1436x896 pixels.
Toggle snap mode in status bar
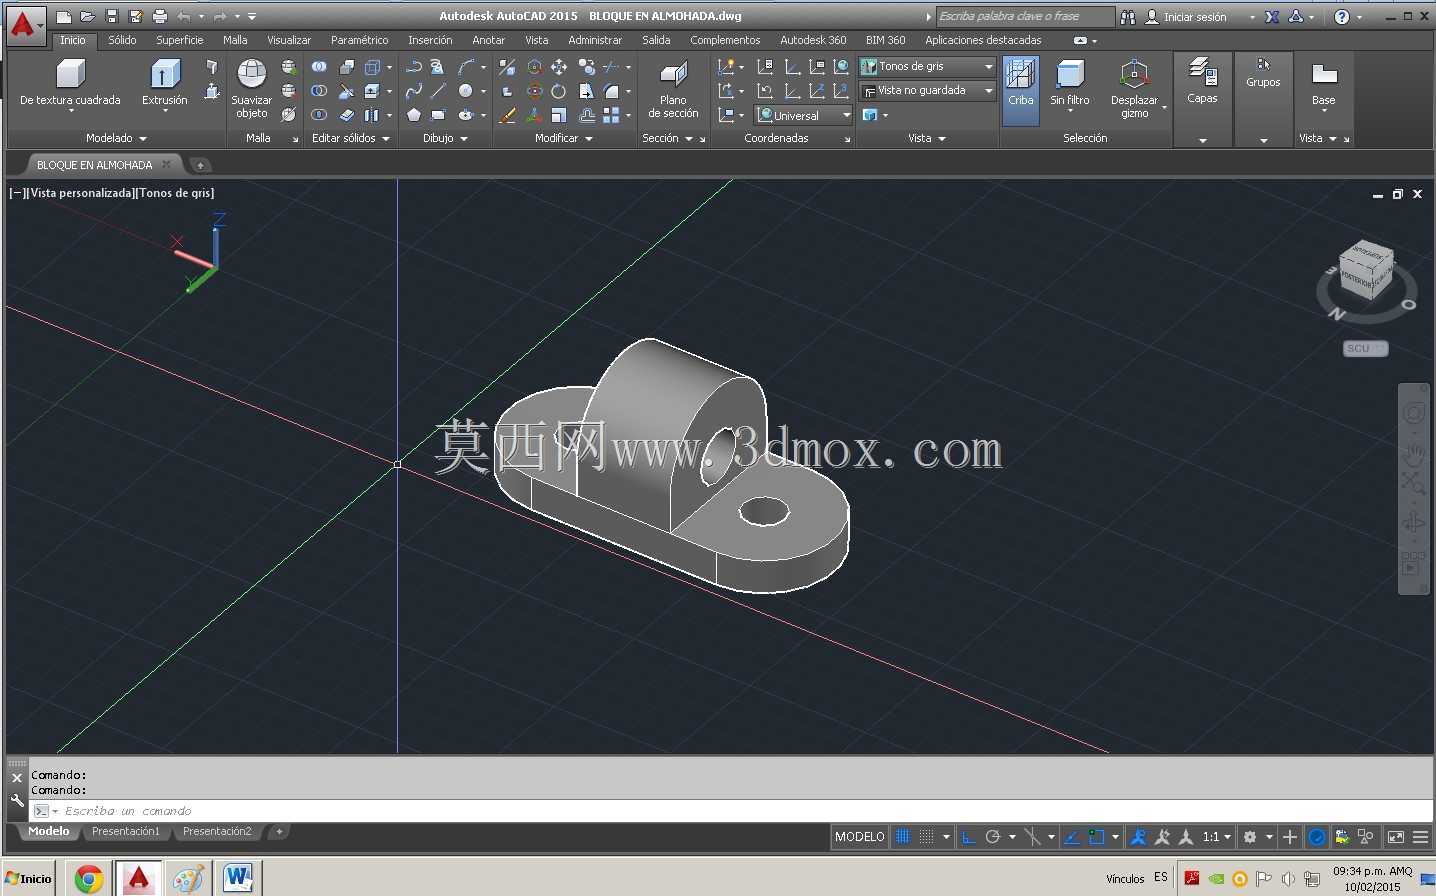[927, 837]
